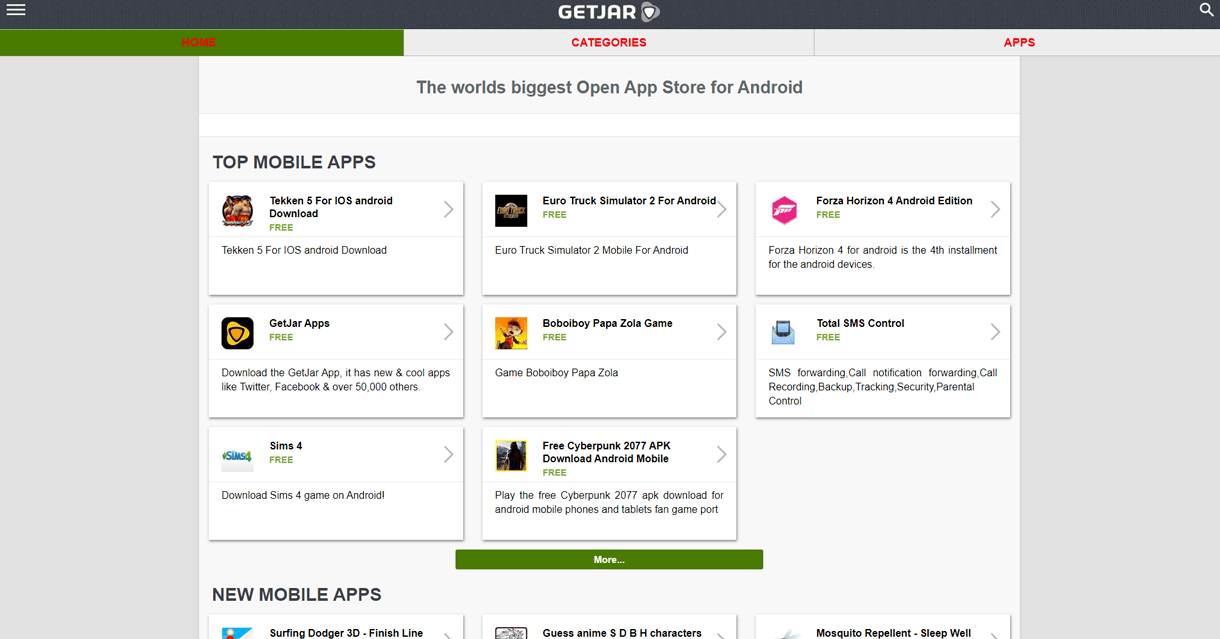Open Mosquito Repellent - Sleep Well link
The width and height of the screenshot is (1220, 639).
(893, 633)
